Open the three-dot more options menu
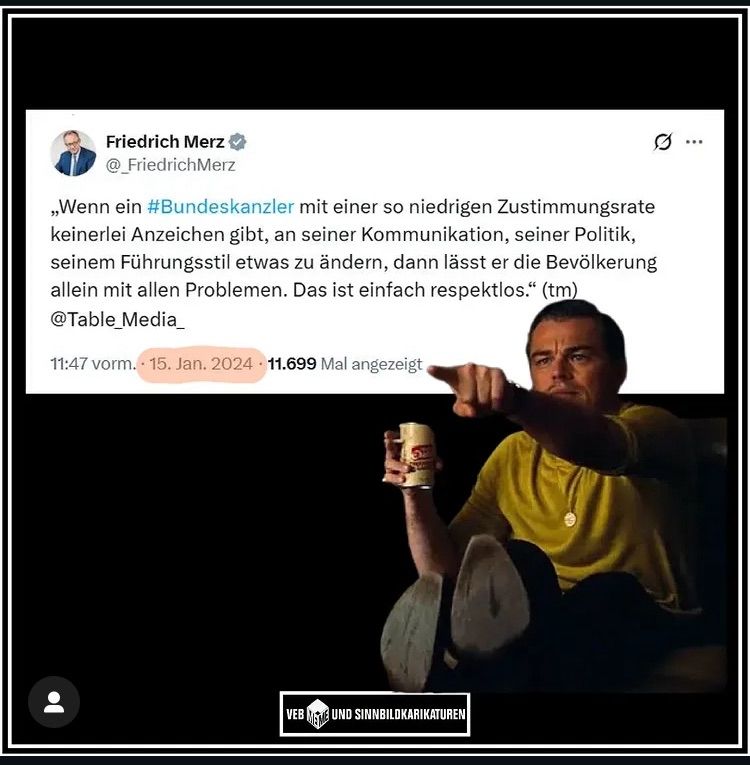750x765 pixels. 694,142
